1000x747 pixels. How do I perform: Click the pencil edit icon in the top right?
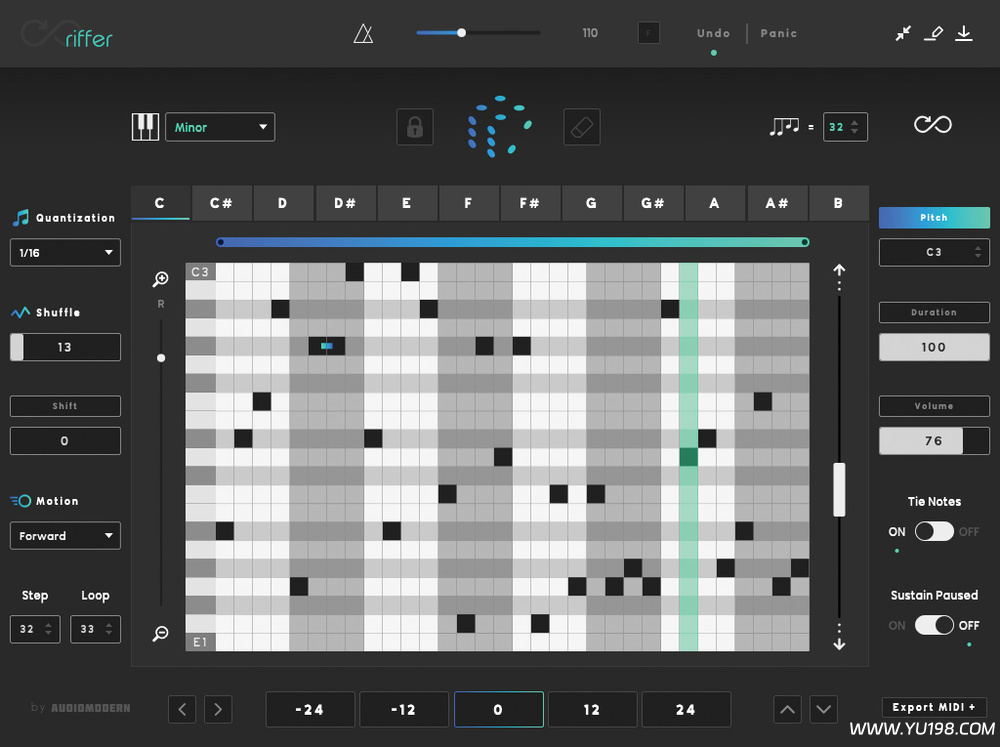pos(933,33)
